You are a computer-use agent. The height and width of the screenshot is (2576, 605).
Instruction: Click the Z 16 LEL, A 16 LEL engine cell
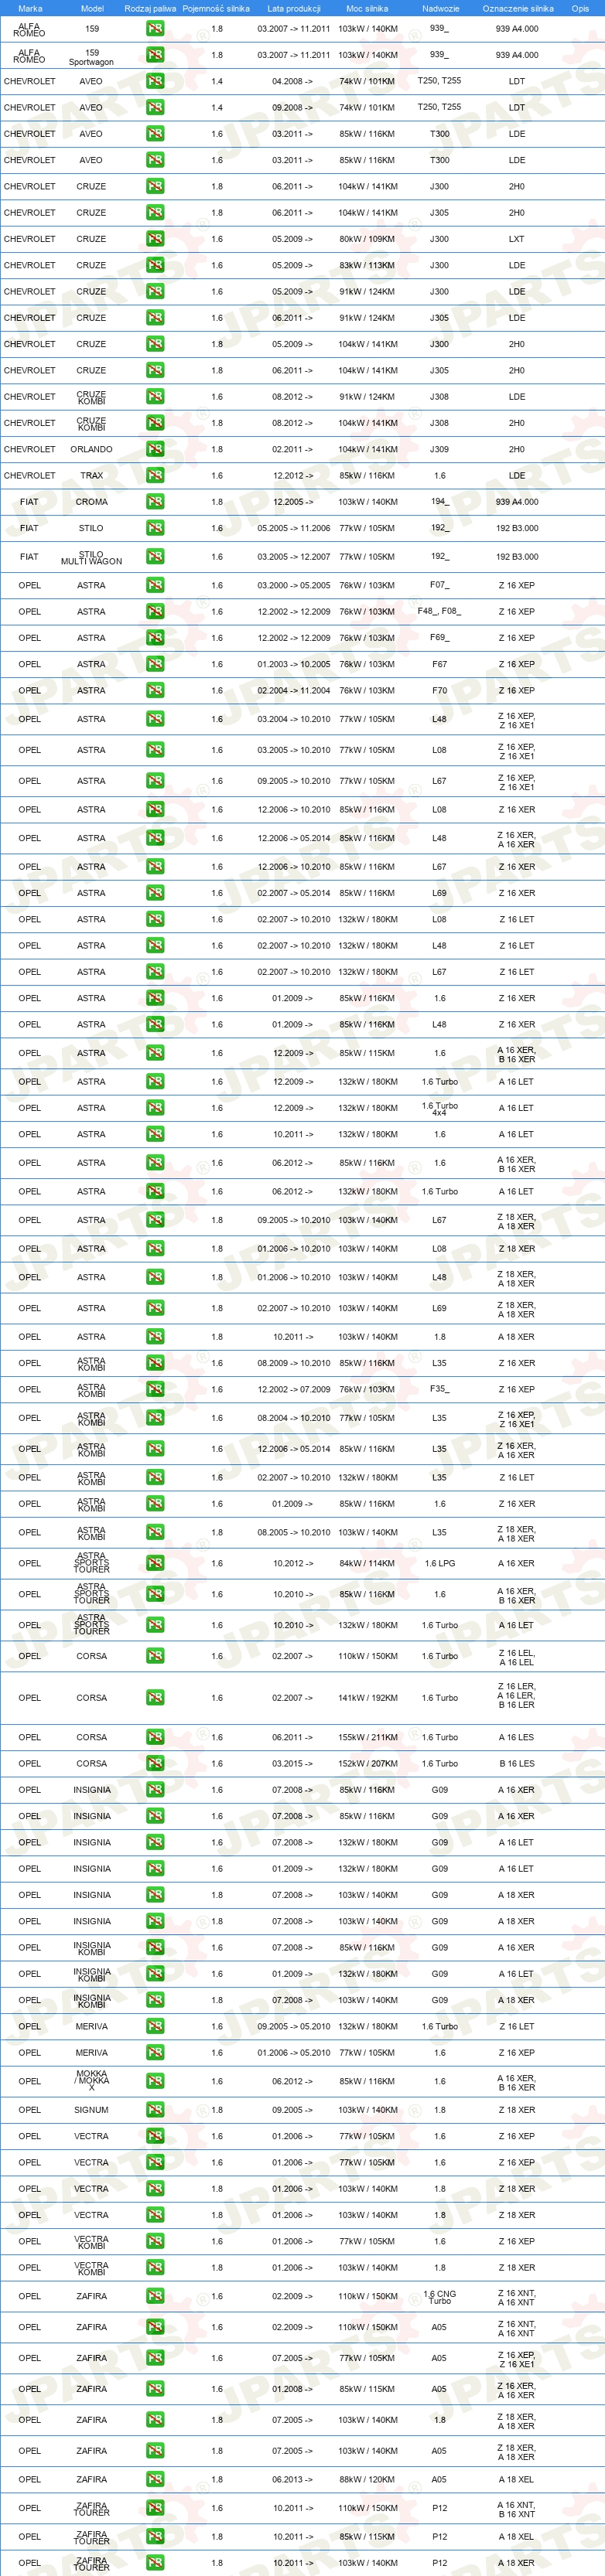(x=516, y=1656)
